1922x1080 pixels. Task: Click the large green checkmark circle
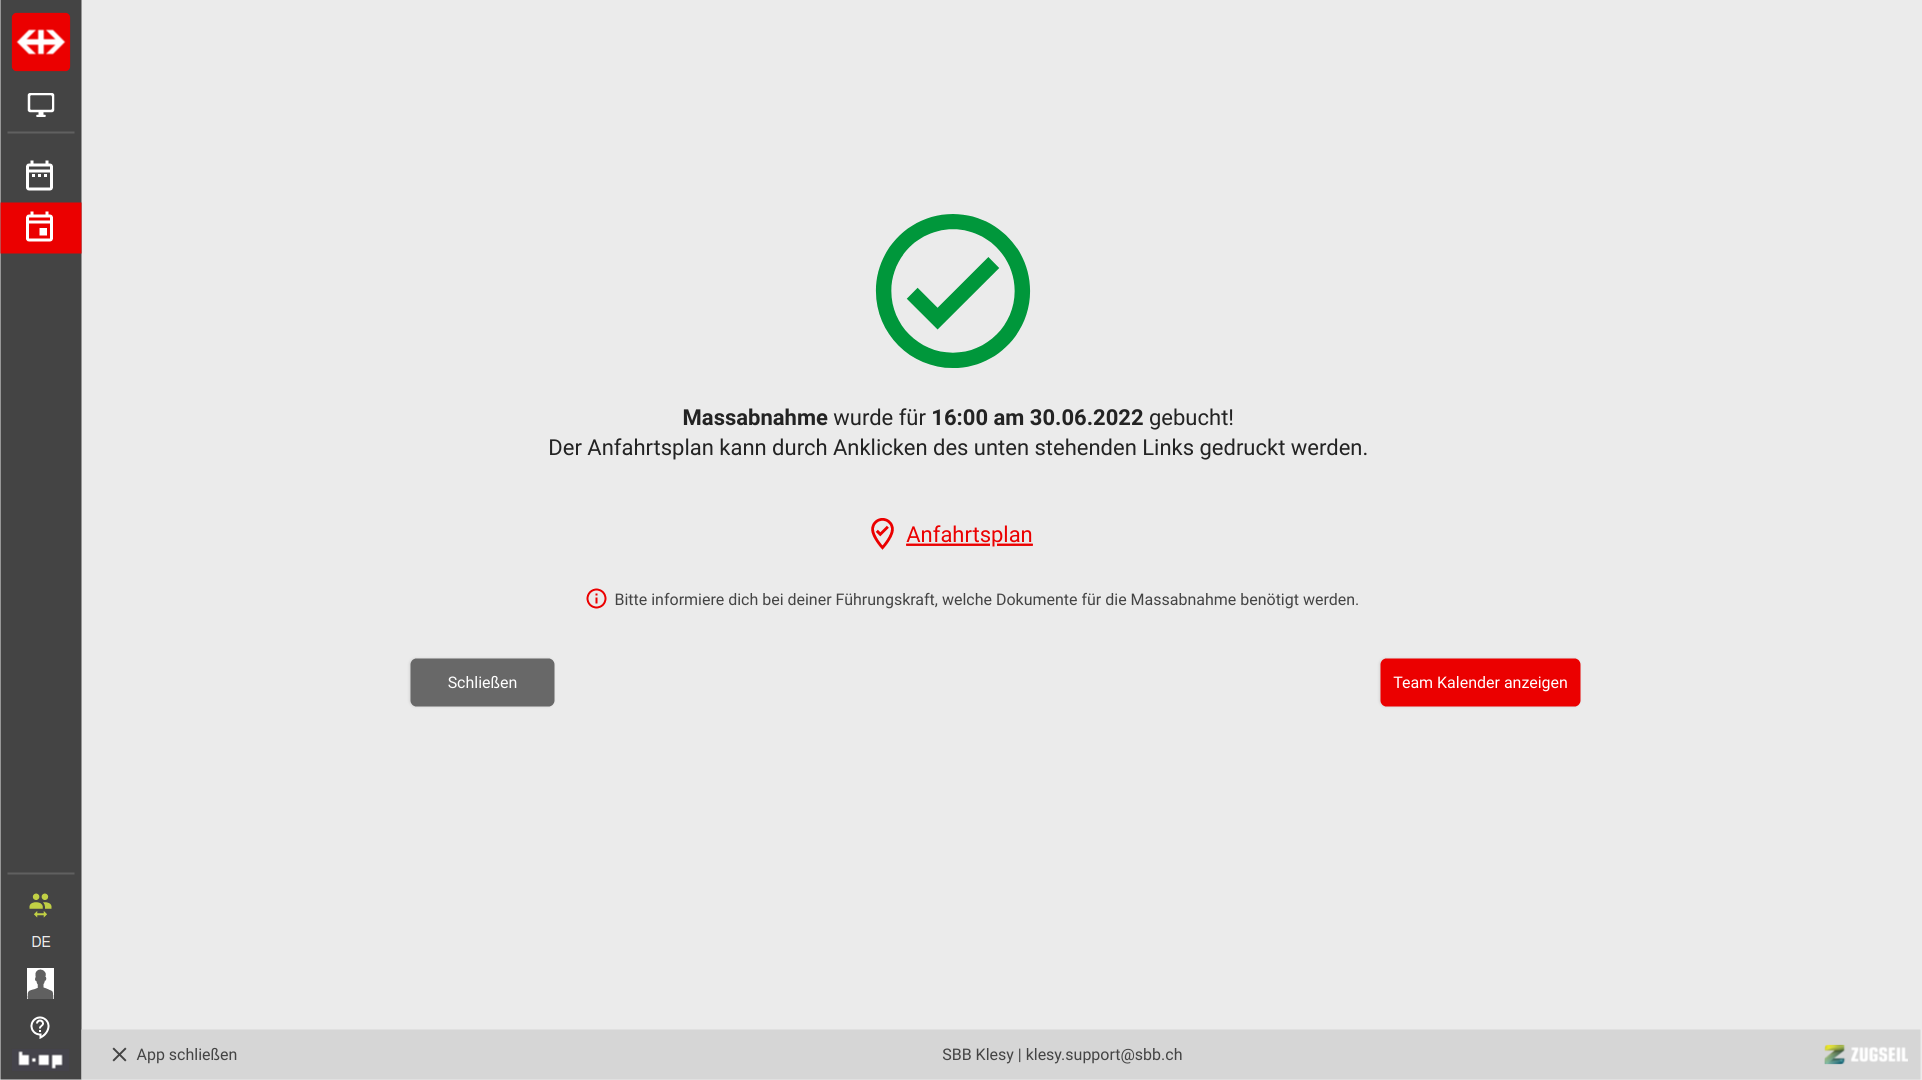(953, 291)
